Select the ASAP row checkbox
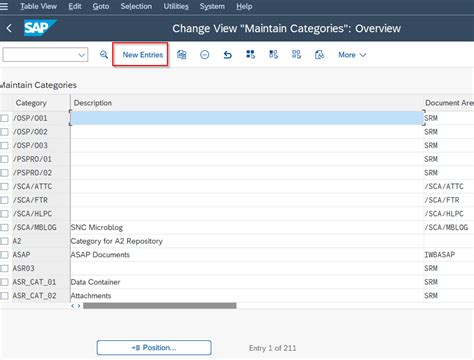This screenshot has height=360, width=474. click(x=4, y=255)
